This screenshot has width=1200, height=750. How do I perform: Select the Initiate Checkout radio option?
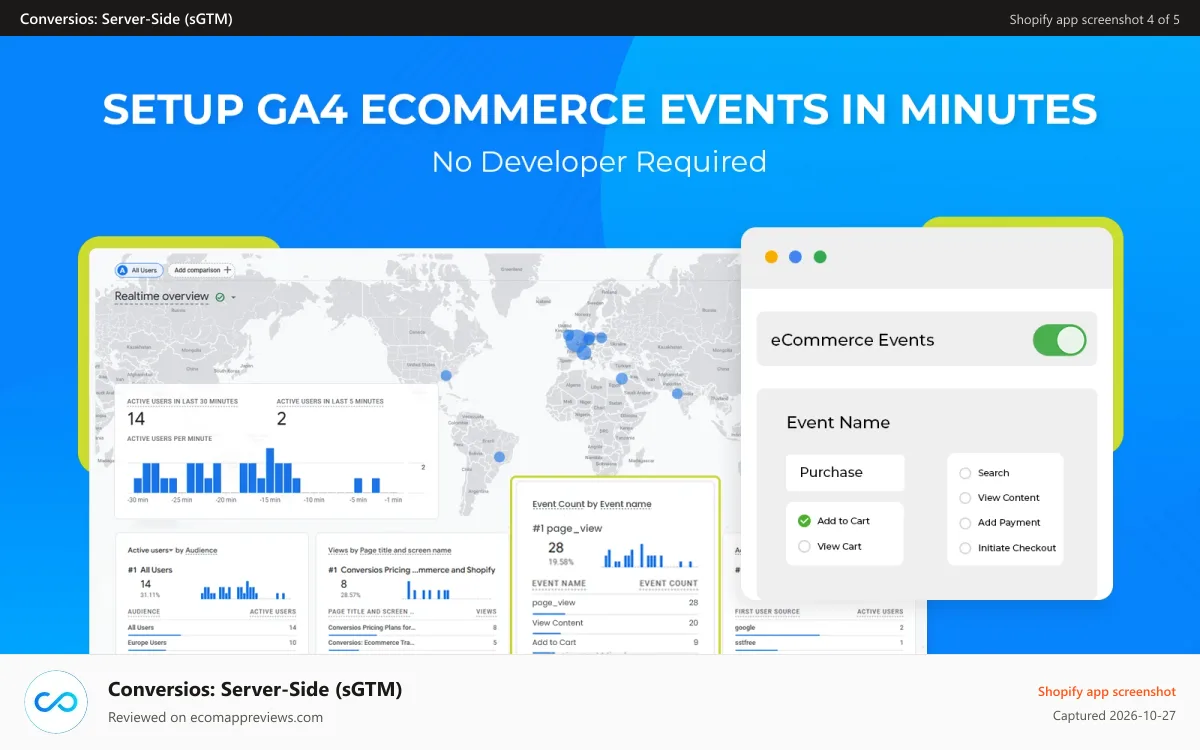pos(965,548)
